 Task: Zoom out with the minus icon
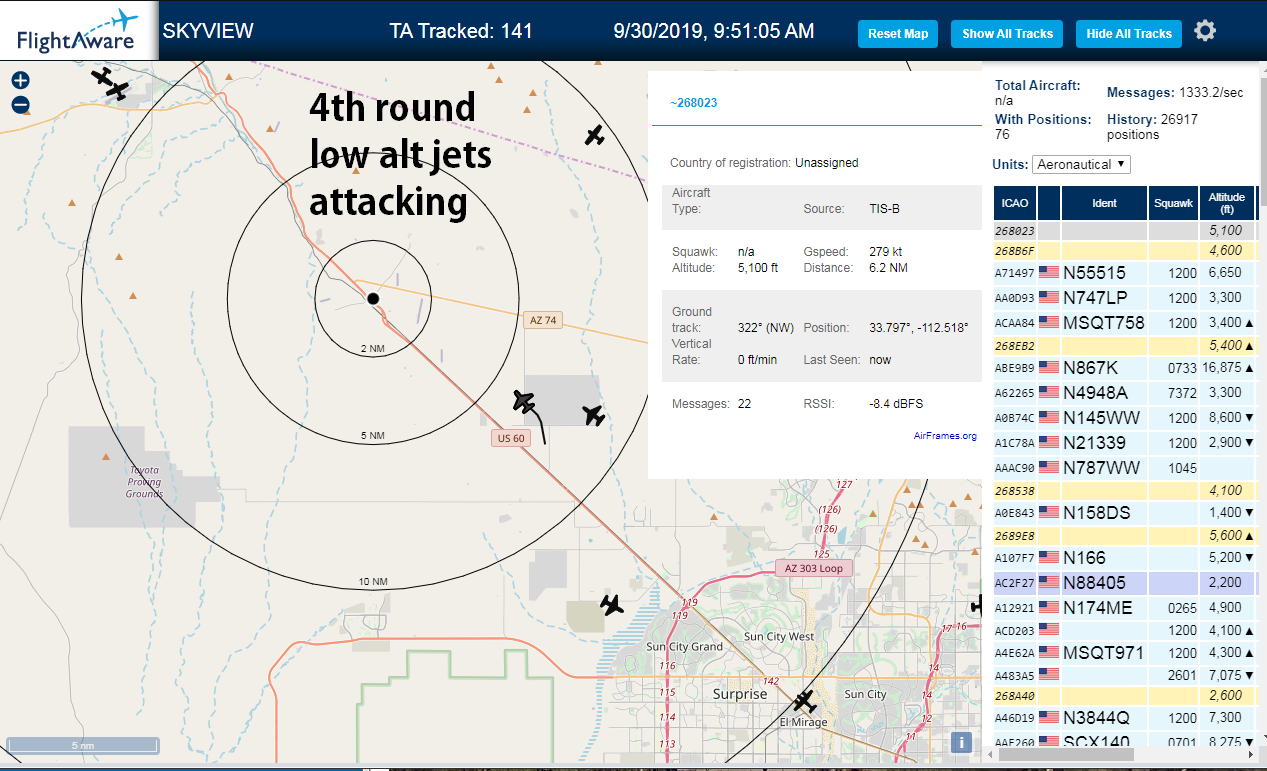tap(20, 105)
